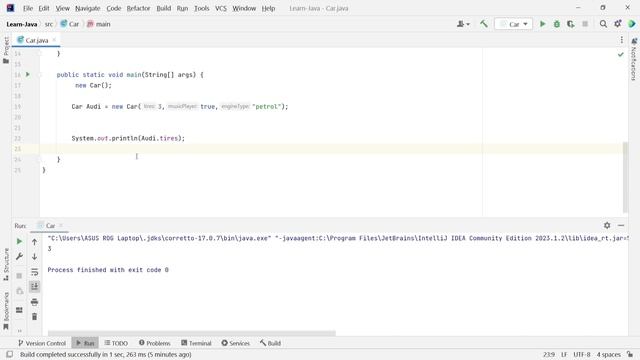
Task: Click the src breadcrumb
Action: point(49,24)
